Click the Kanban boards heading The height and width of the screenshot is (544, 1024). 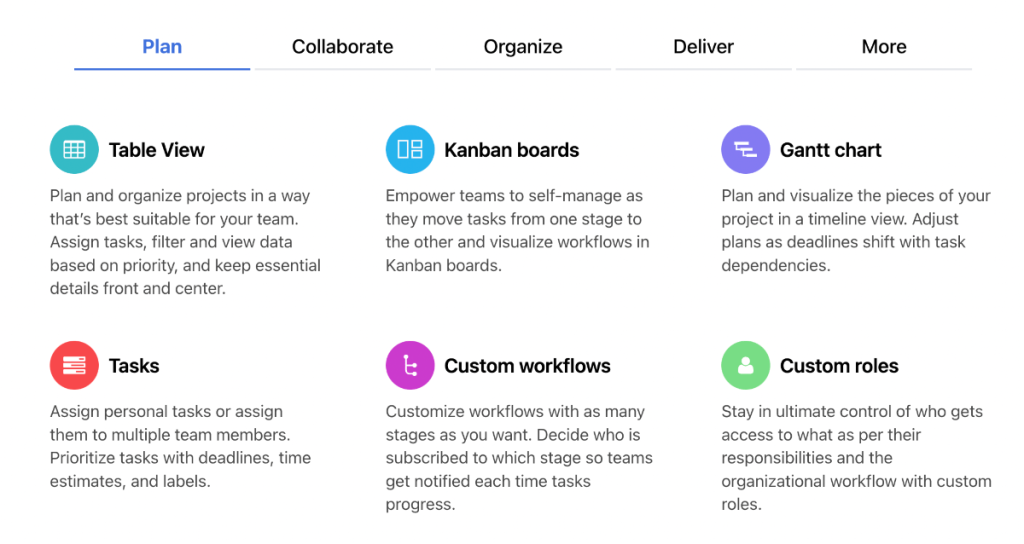point(512,151)
